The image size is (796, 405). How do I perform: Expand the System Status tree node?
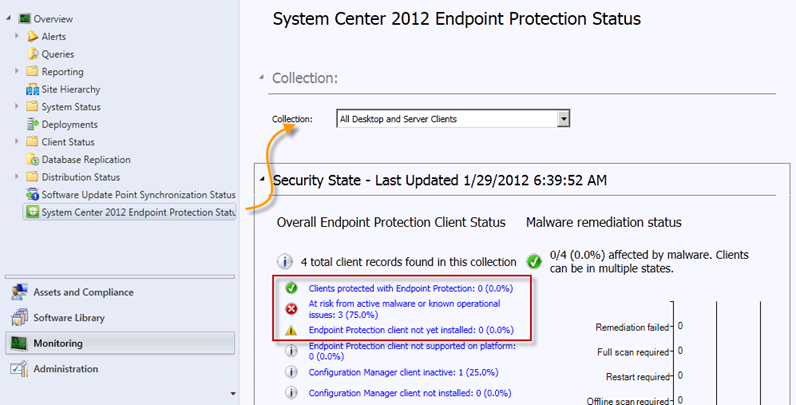[x=17, y=106]
